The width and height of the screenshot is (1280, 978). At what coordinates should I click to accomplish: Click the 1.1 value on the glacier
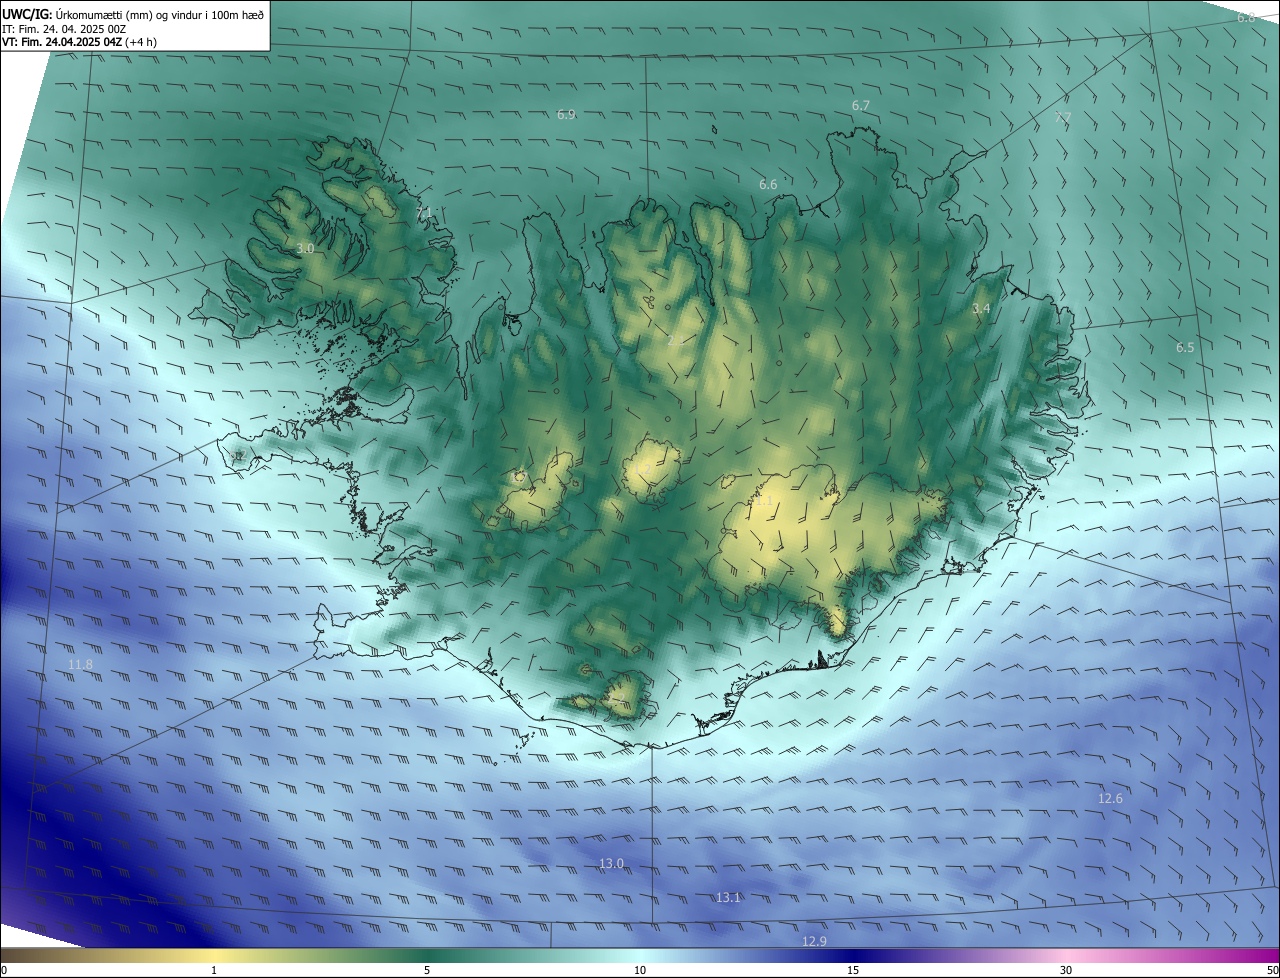763,500
